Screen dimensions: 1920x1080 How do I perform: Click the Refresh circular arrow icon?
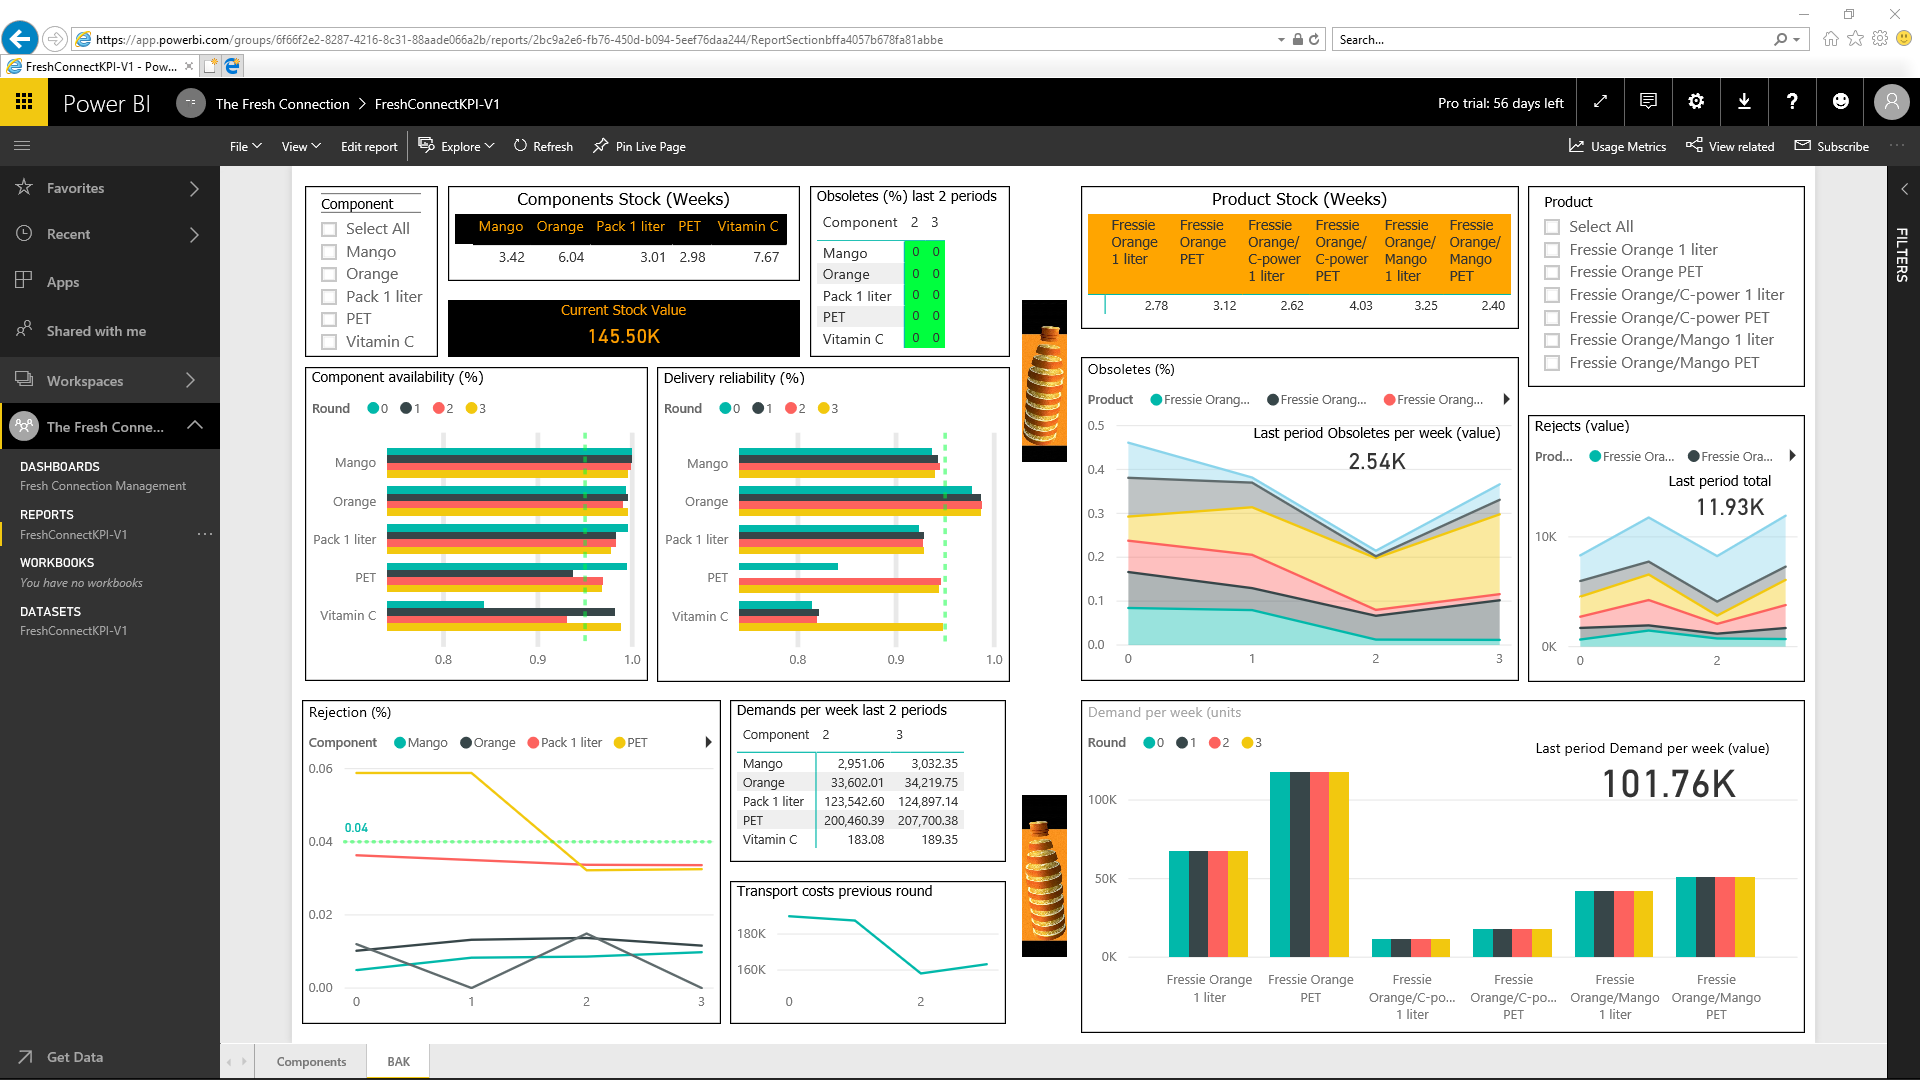point(520,145)
